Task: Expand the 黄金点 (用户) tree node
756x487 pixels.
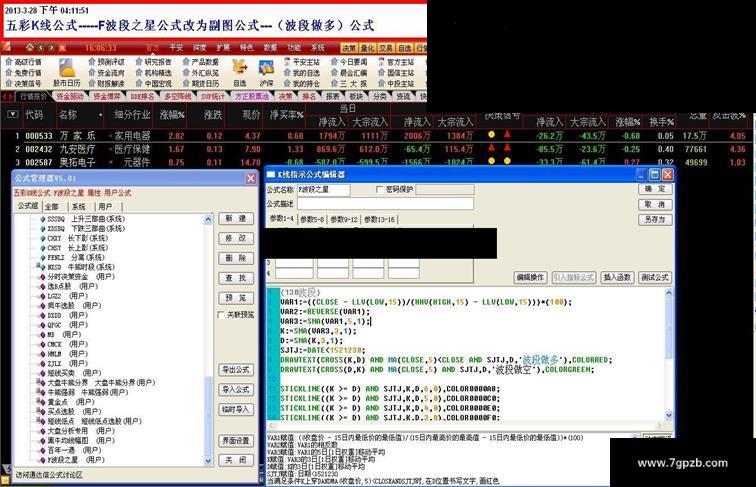Action: pyautogui.click(x=37, y=401)
